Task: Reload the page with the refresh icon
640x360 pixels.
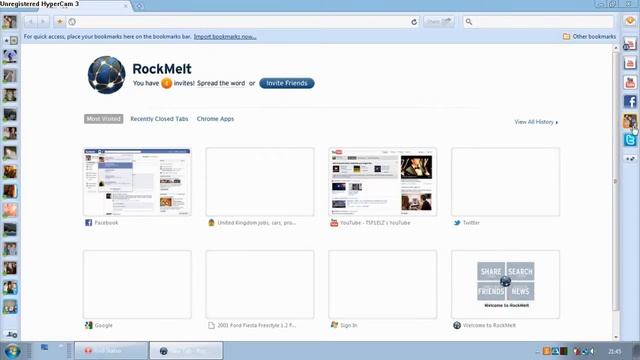Action: click(414, 22)
